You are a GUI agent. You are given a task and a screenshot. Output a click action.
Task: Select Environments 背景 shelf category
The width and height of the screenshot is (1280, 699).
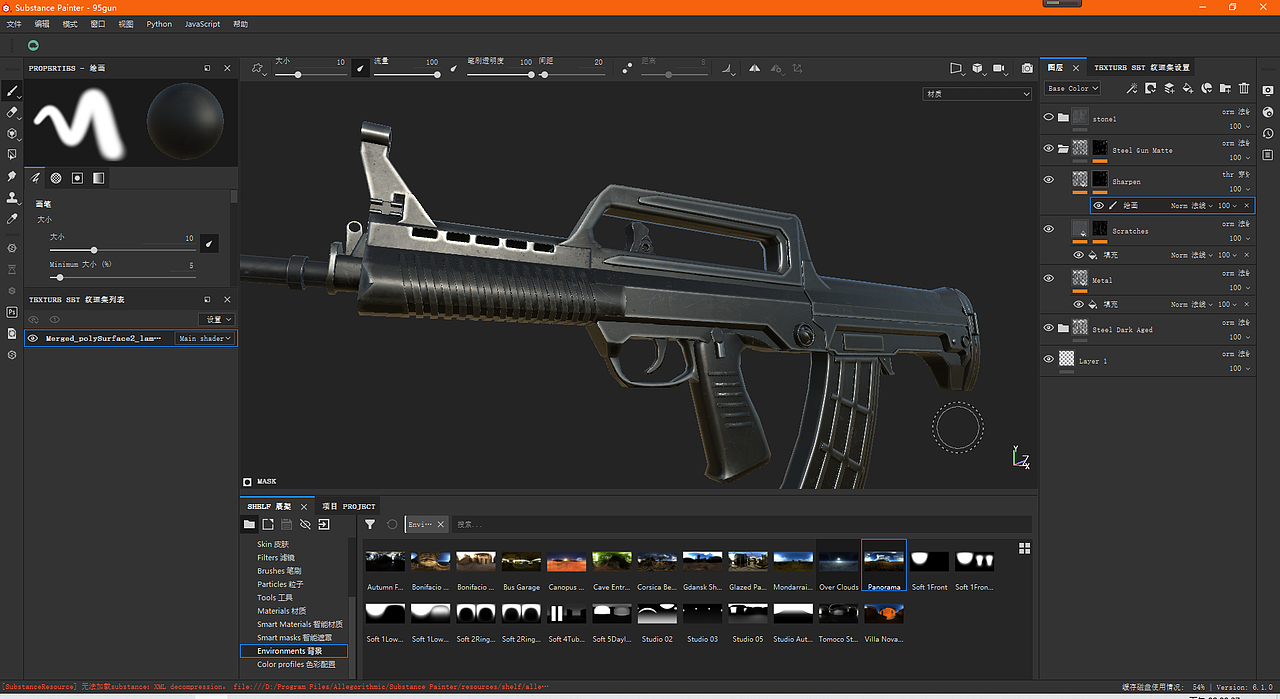pyautogui.click(x=294, y=651)
